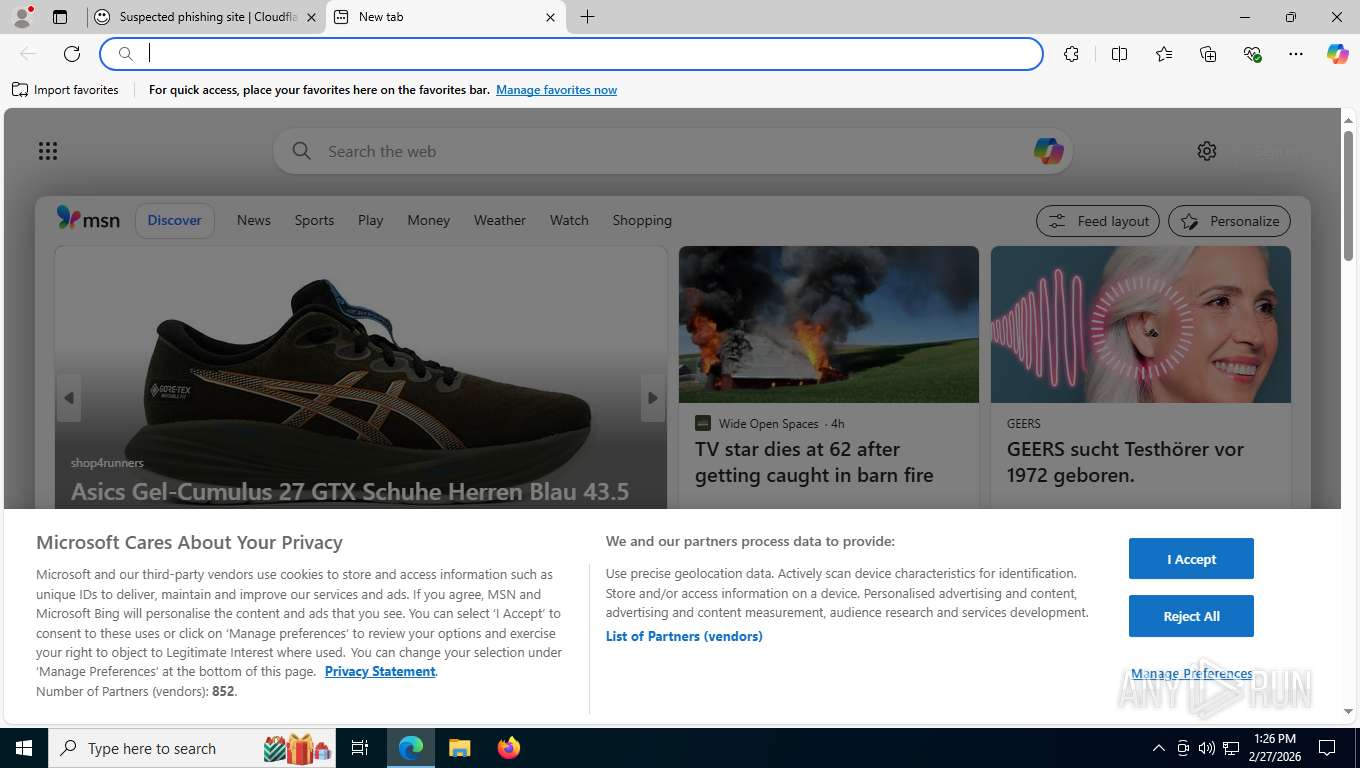Switch to Suspected phishing site tab

click(206, 17)
